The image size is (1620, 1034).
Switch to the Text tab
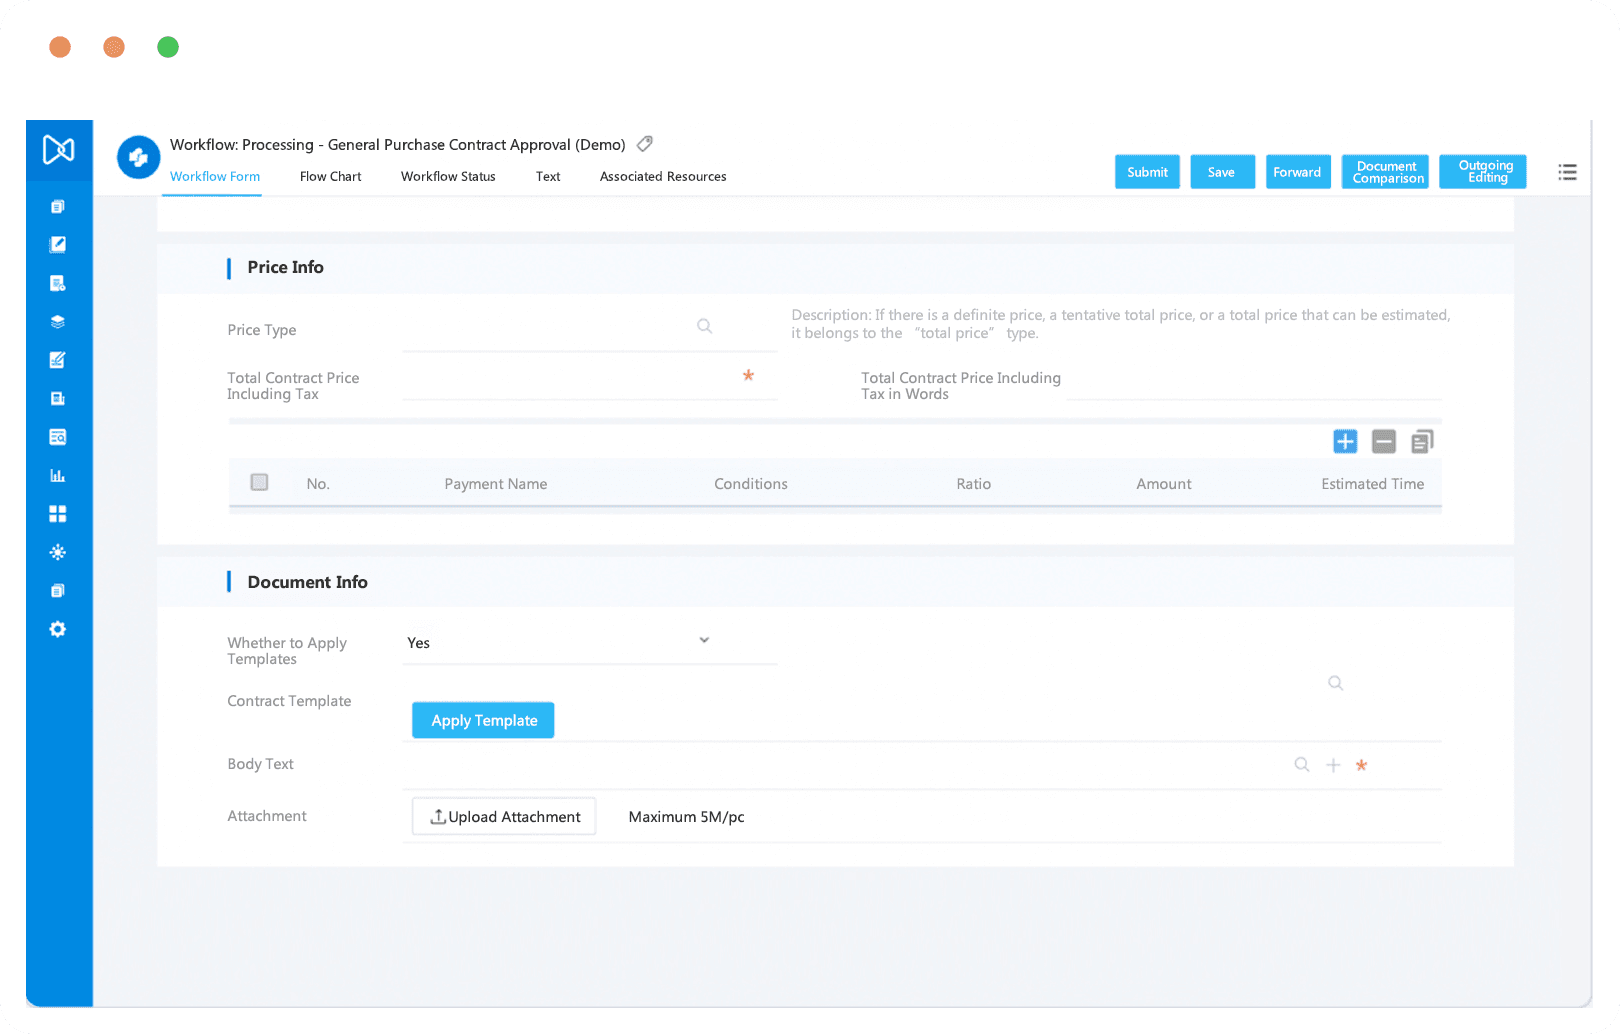pyautogui.click(x=548, y=176)
